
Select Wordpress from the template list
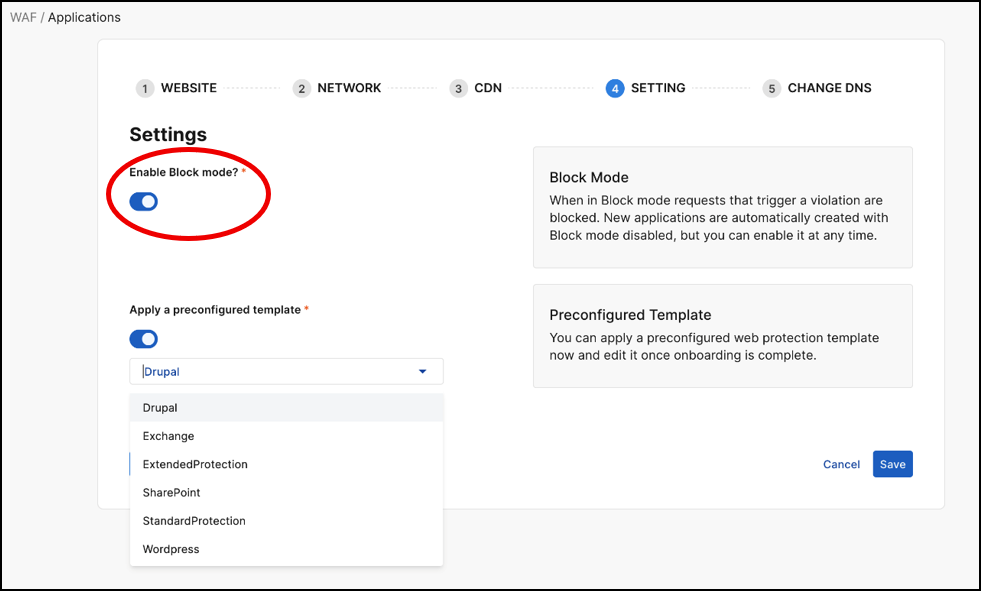click(x=171, y=549)
